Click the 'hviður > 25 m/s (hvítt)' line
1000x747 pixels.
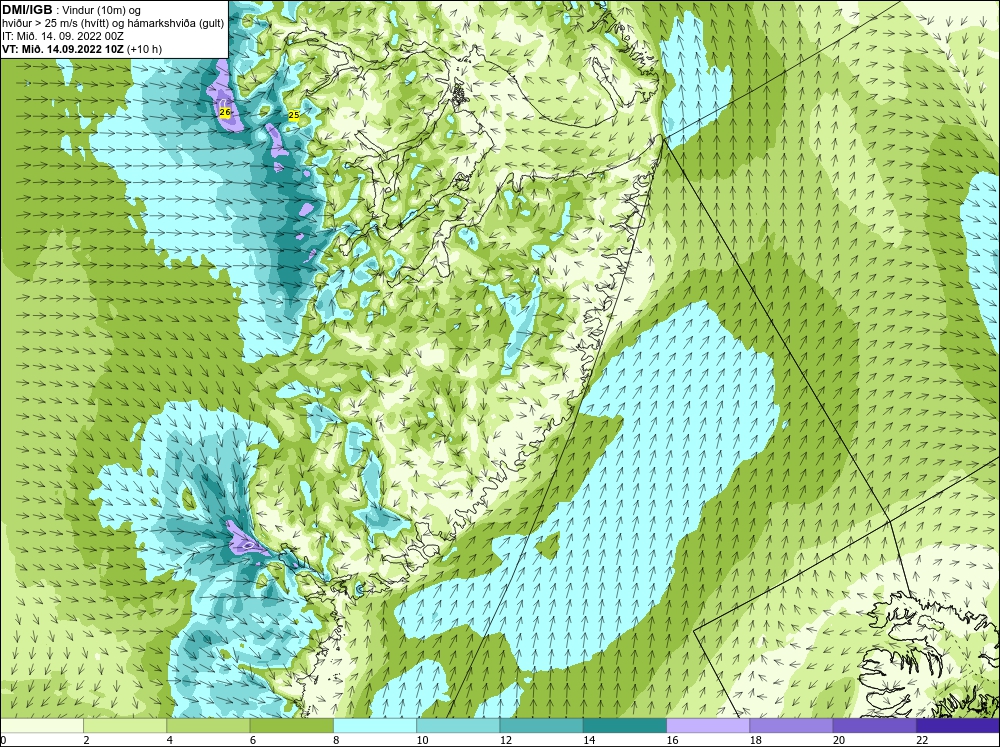click(55, 23)
